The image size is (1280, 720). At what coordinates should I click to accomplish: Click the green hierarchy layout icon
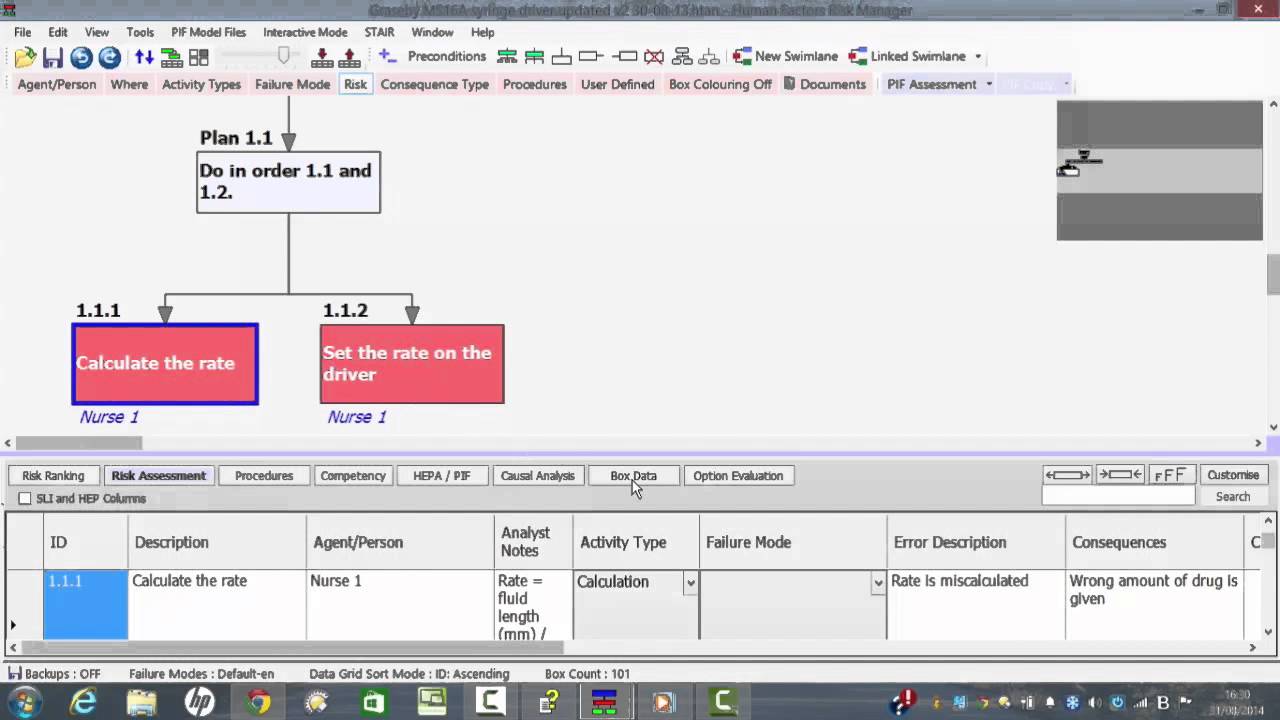click(172, 57)
